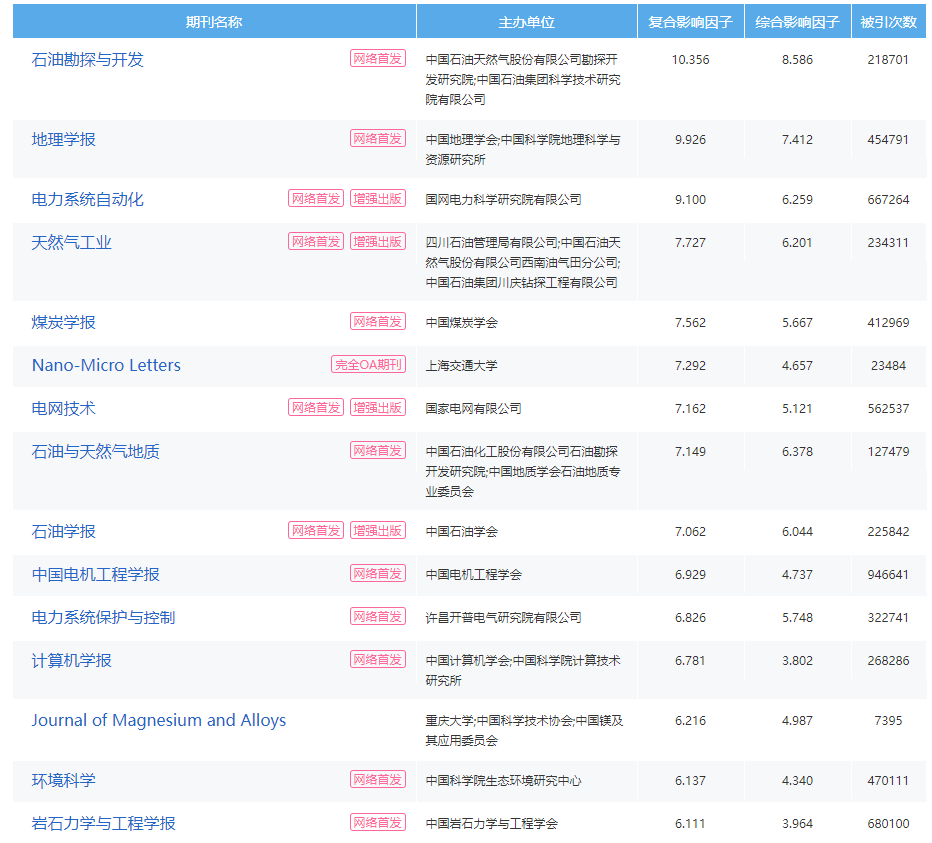Select comprehensive impact factor 3.802

click(x=798, y=660)
